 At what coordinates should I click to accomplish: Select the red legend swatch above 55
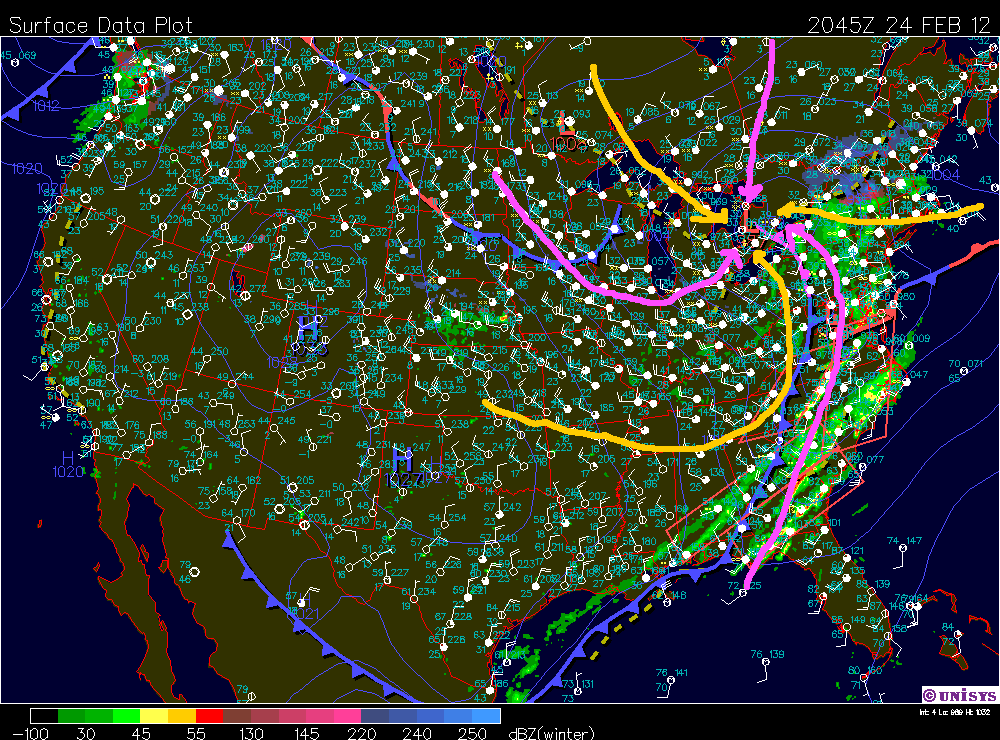tap(210, 716)
